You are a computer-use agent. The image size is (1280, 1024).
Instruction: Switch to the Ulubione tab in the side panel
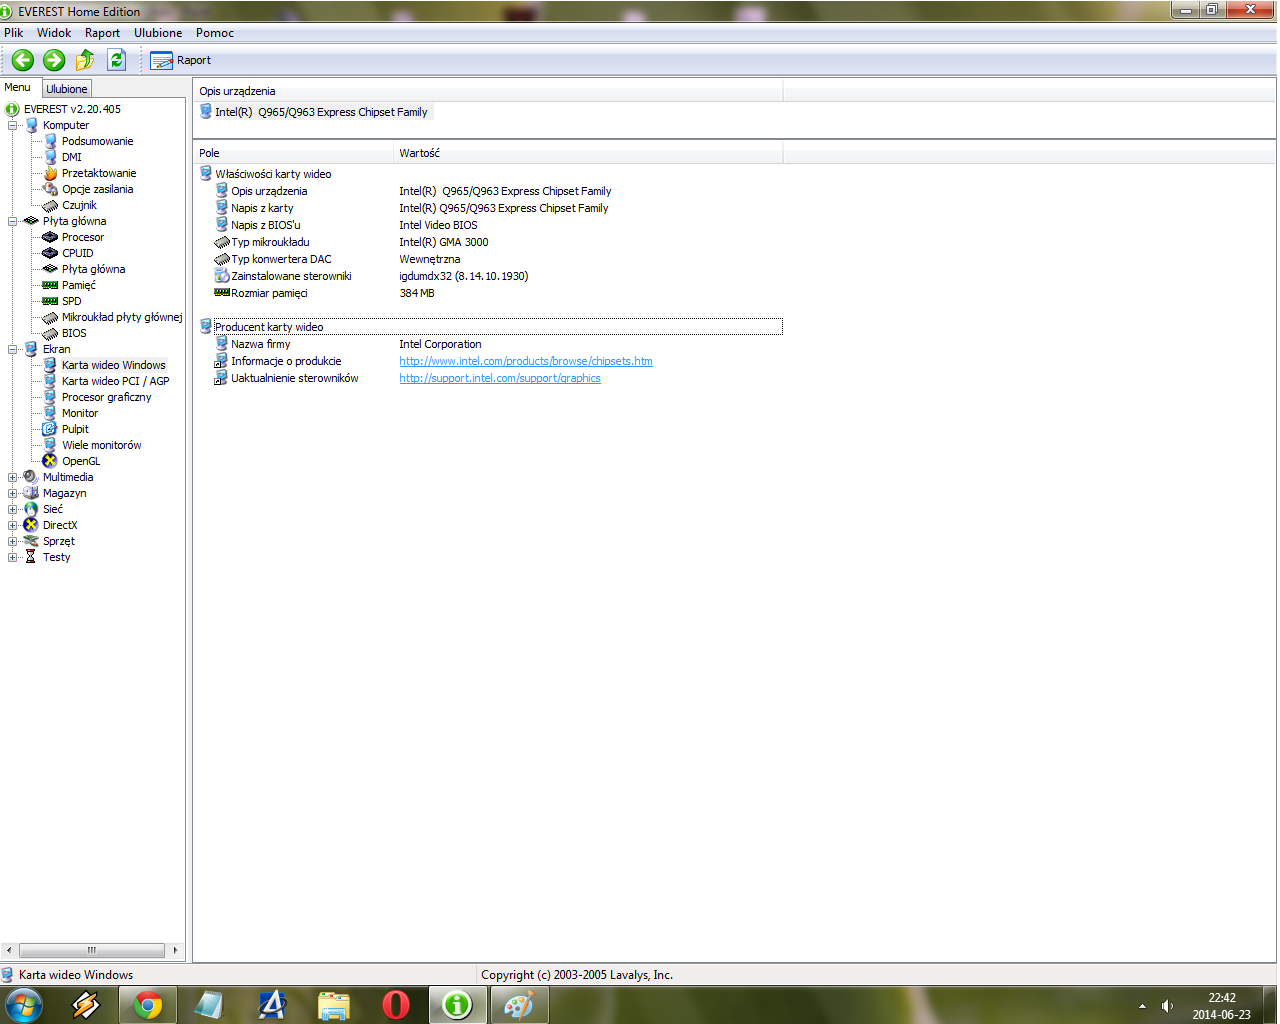pos(67,89)
